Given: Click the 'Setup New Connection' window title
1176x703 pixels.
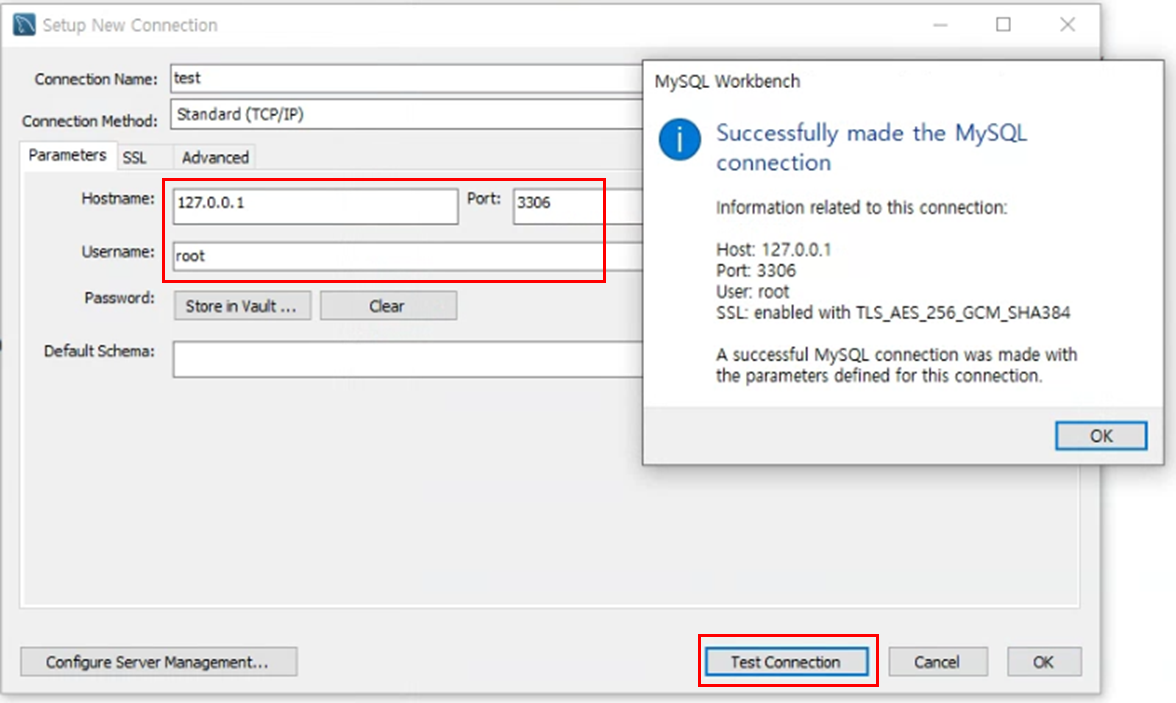Looking at the screenshot, I should tap(130, 26).
